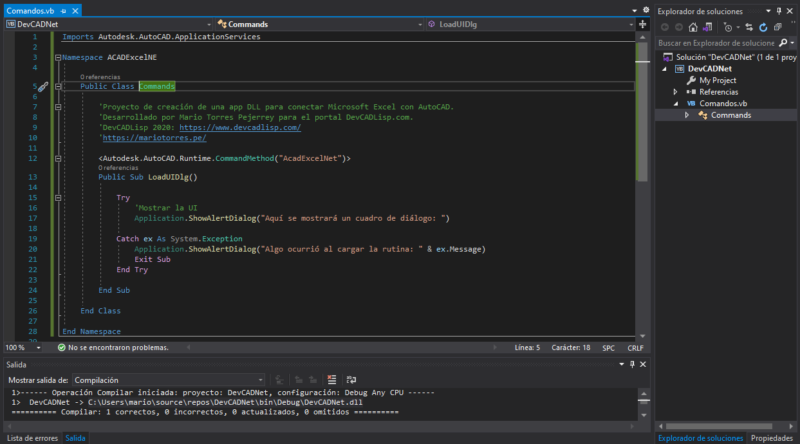This screenshot has width=800, height=444.
Task: Open the 100 % zoom dropdown
Action: 38,348
